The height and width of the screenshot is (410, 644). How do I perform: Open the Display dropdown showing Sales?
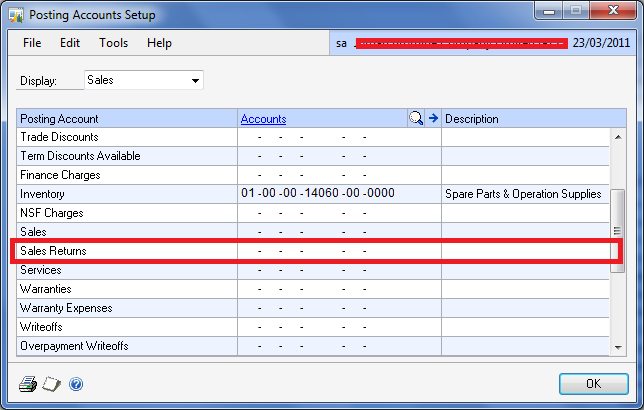coord(144,80)
